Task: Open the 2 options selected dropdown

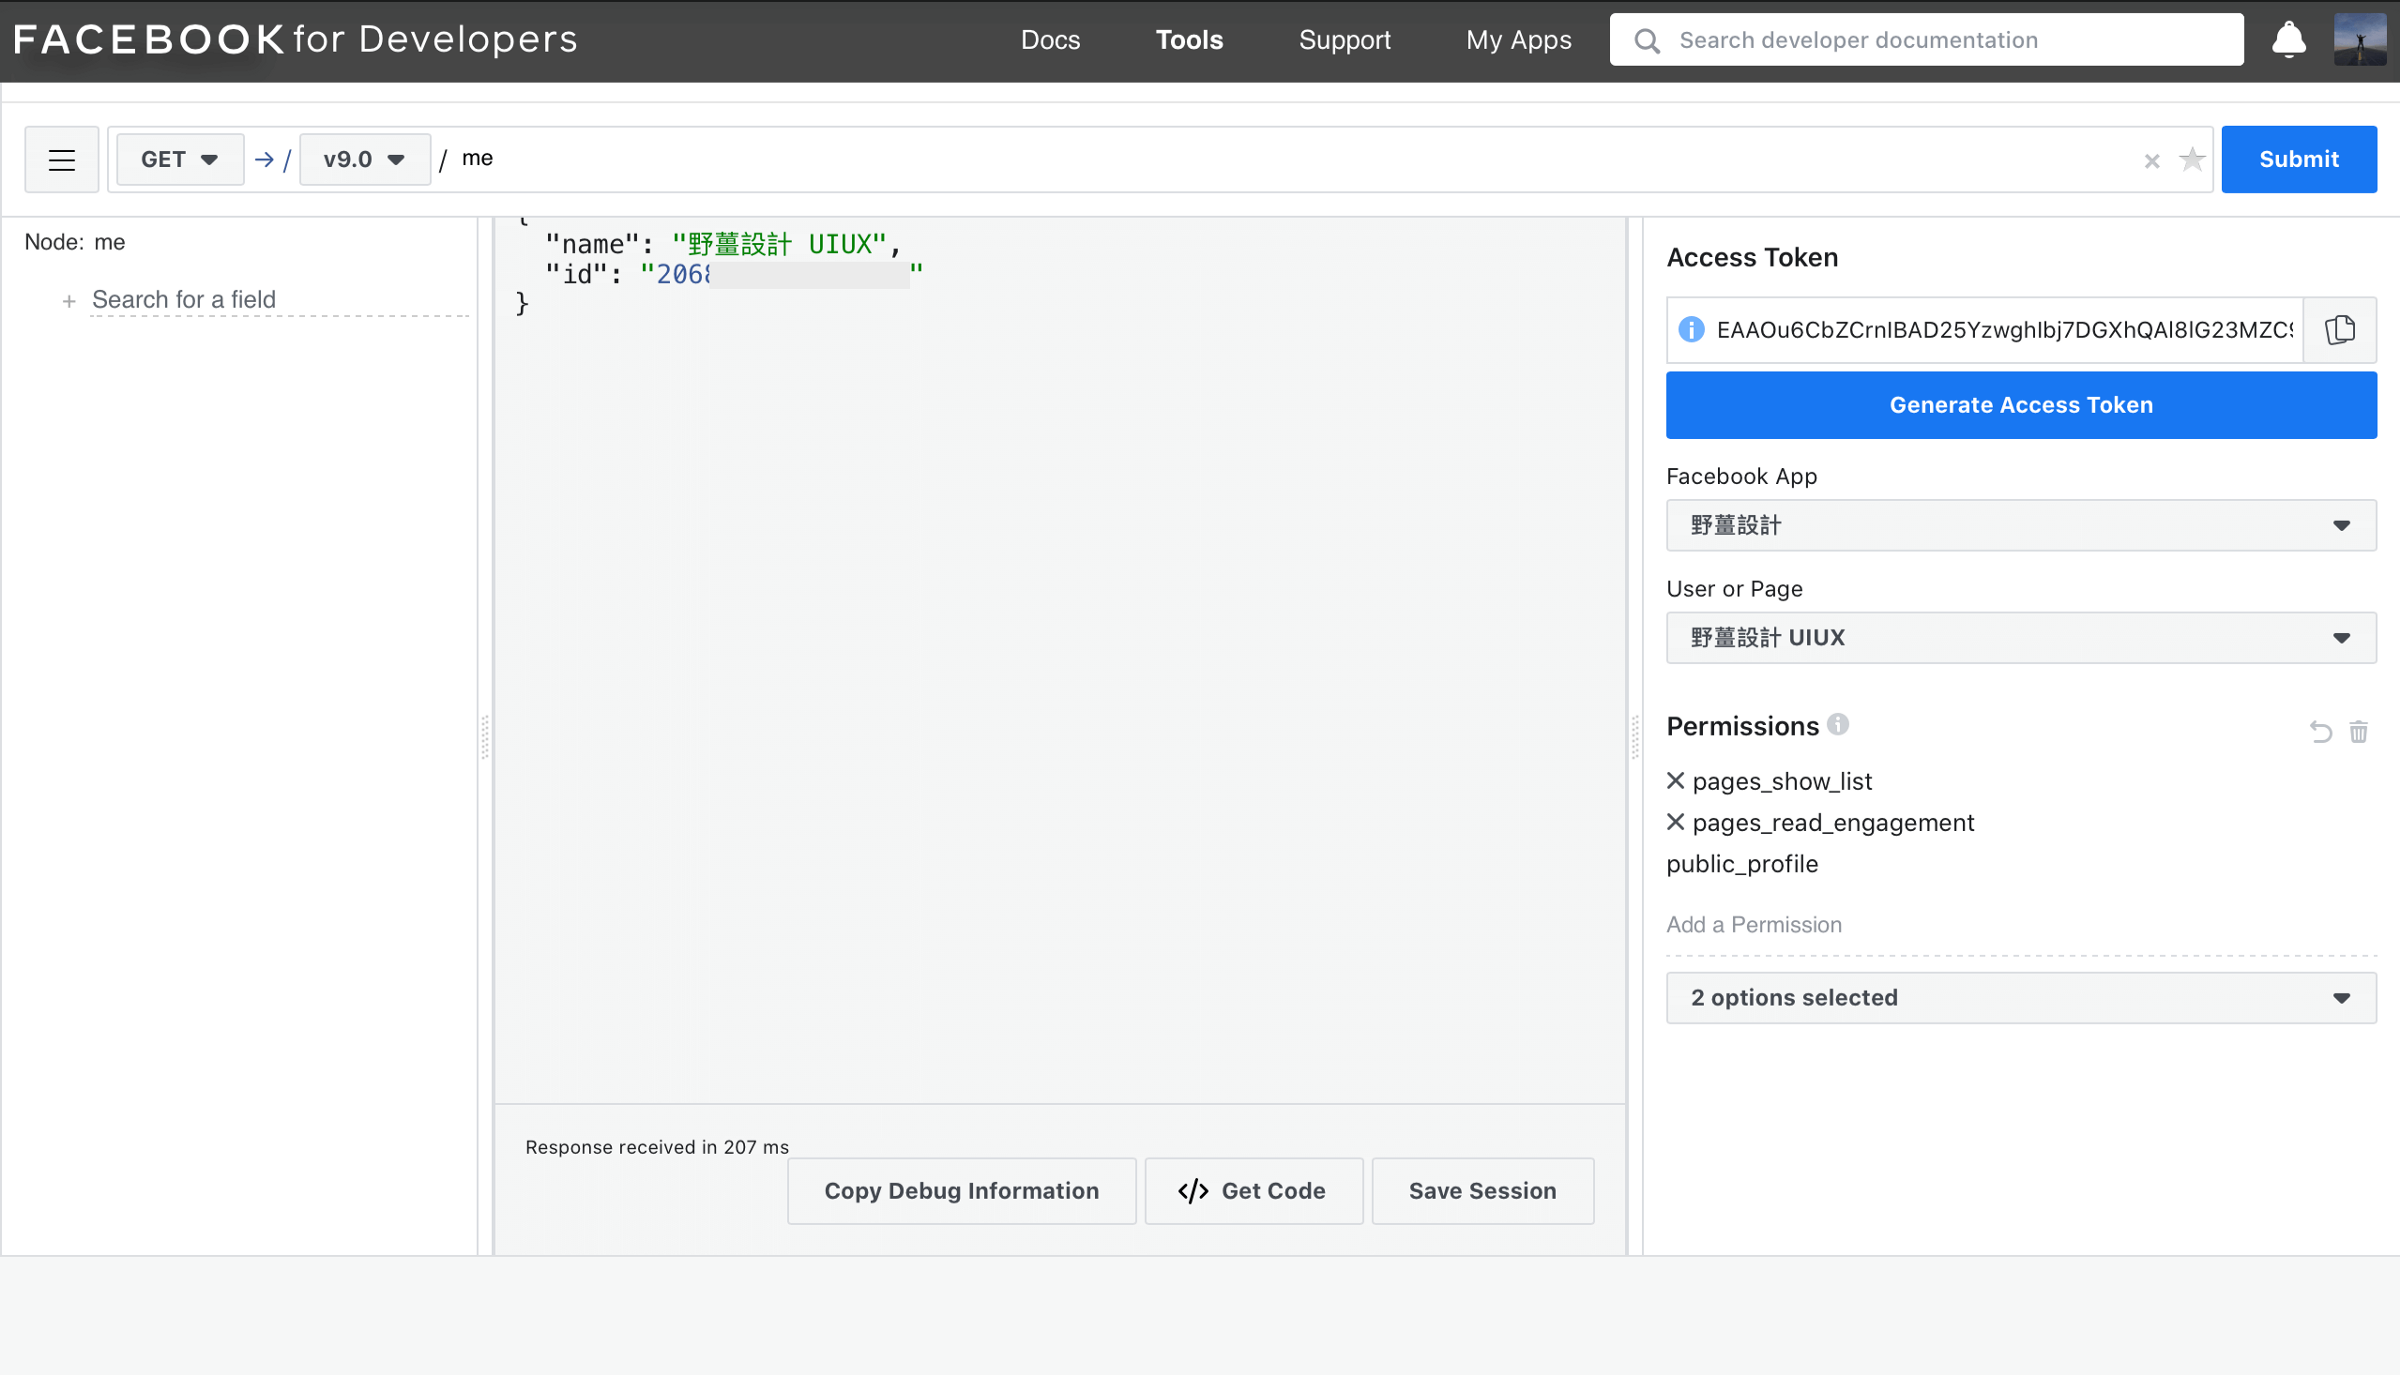Action: 2021,998
